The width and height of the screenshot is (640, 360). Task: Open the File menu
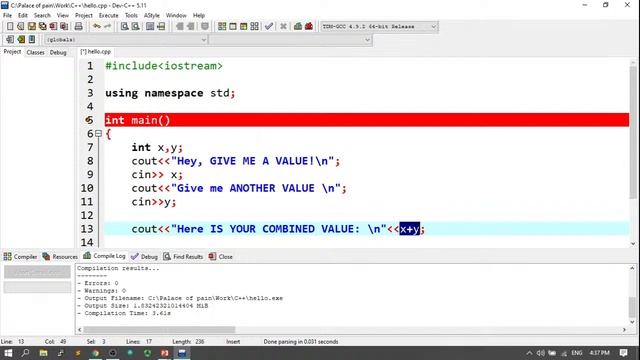tap(7, 16)
